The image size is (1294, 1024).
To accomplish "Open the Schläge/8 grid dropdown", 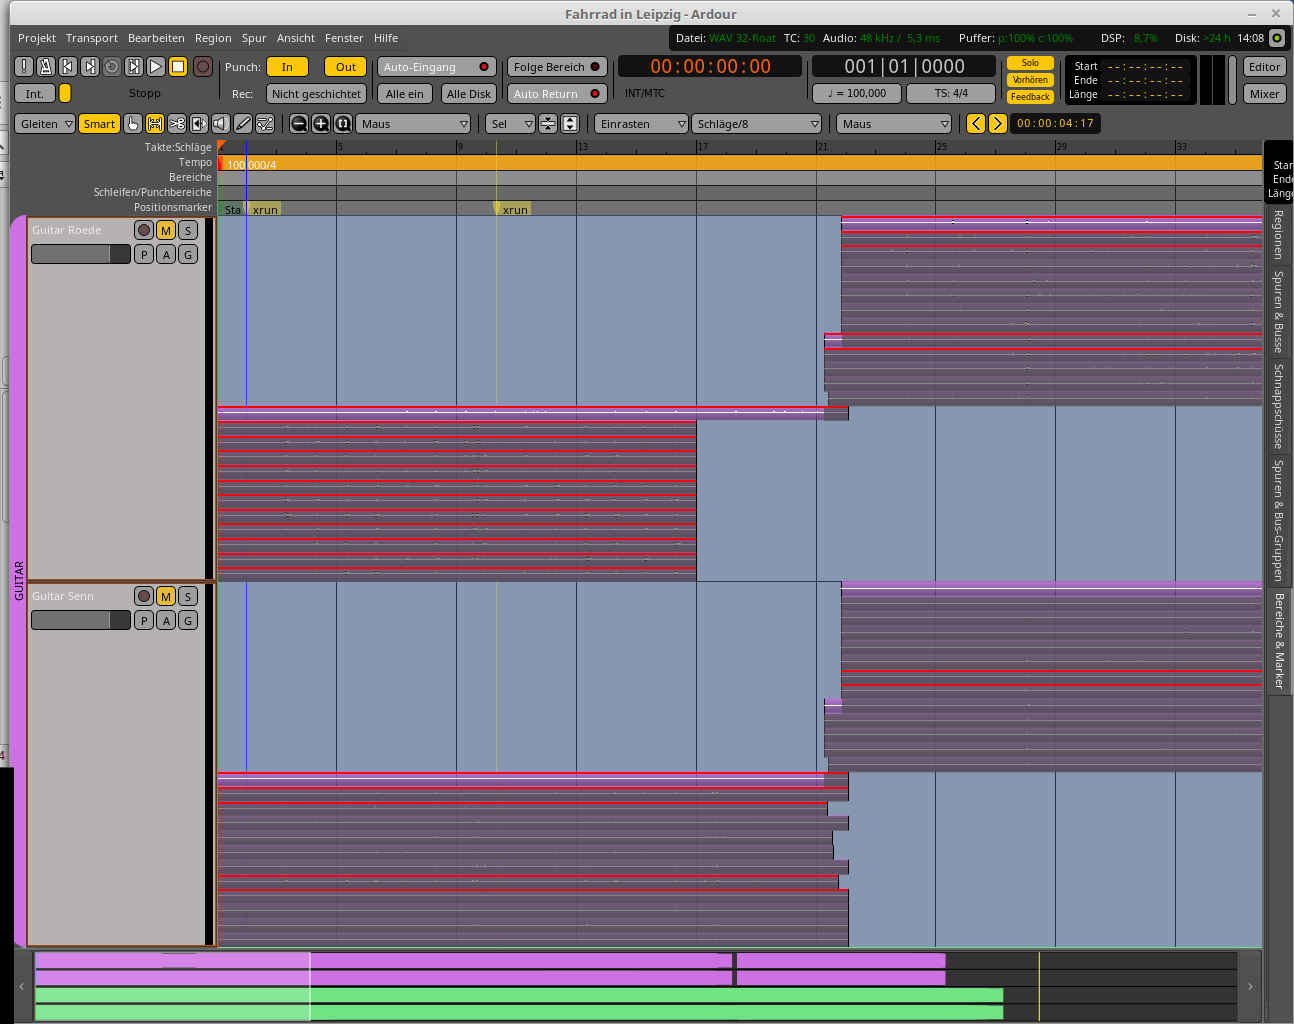I will click(756, 124).
